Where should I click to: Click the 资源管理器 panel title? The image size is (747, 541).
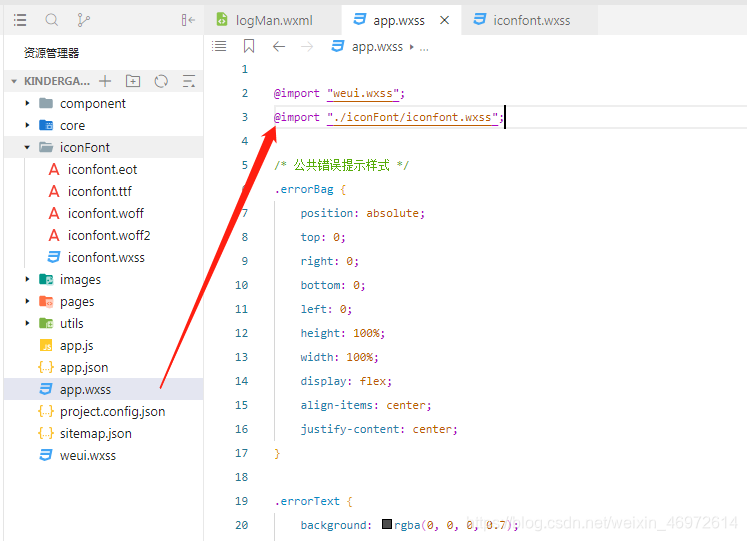(51, 53)
